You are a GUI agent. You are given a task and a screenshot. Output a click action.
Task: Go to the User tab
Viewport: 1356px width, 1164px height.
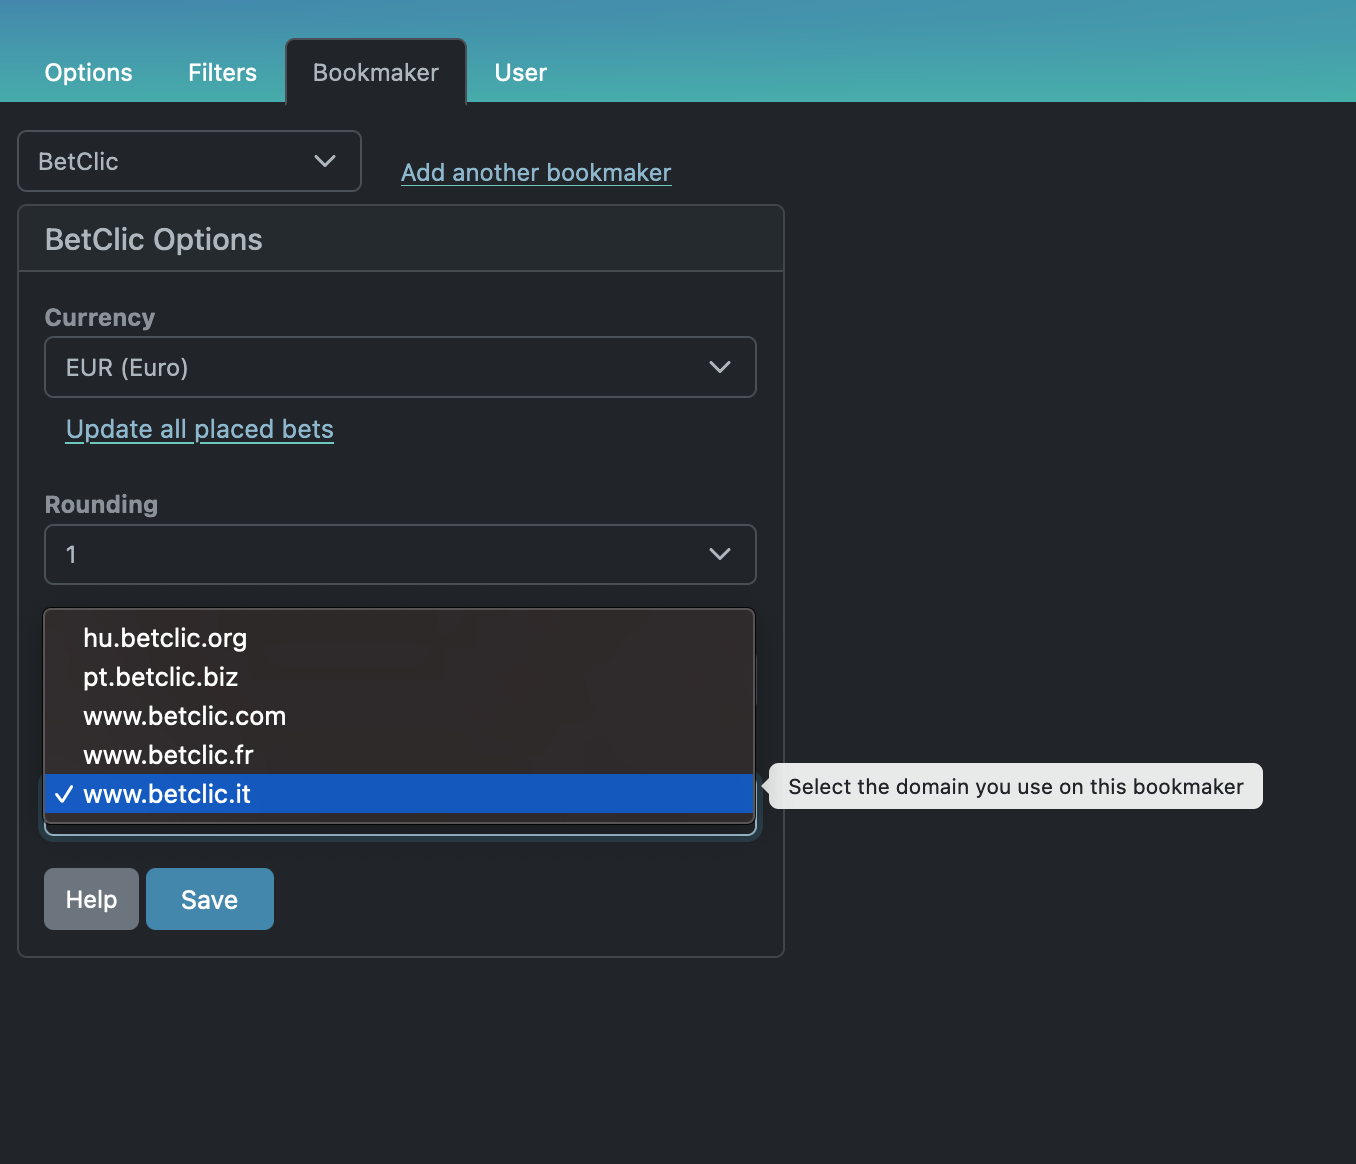(x=520, y=72)
